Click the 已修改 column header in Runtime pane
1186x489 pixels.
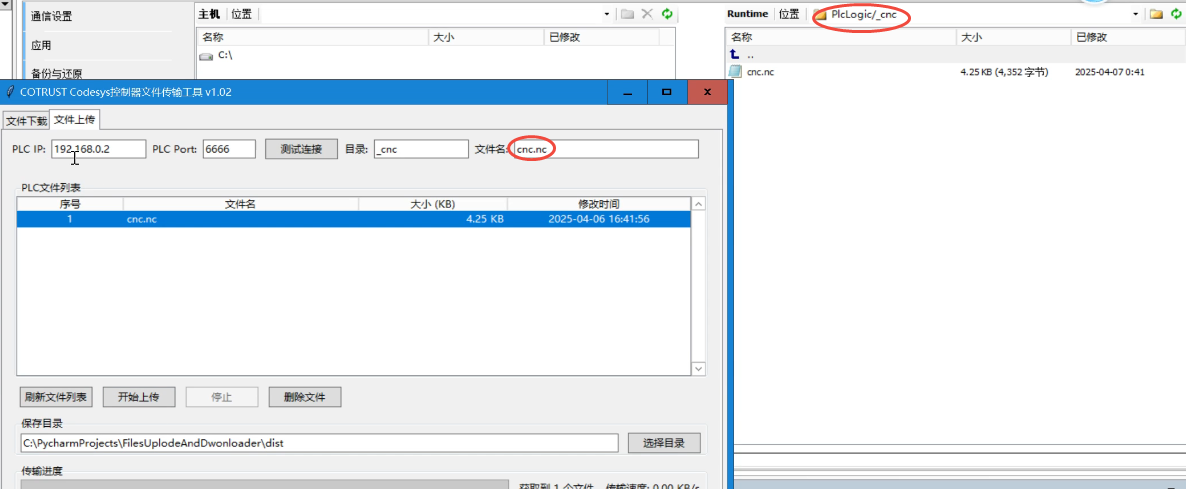point(1128,37)
